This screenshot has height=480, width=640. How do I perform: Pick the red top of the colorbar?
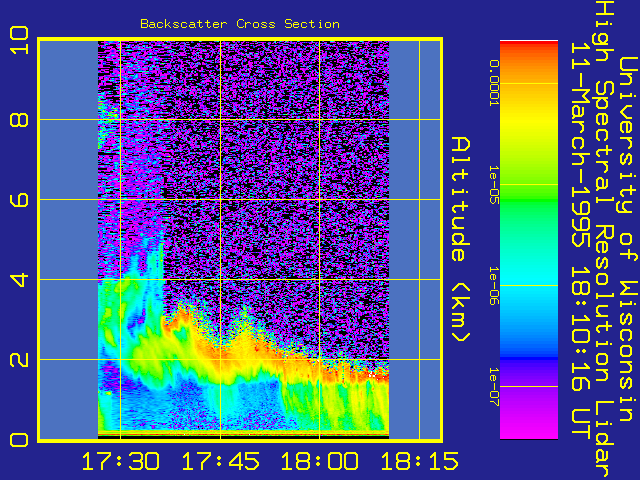coord(529,45)
